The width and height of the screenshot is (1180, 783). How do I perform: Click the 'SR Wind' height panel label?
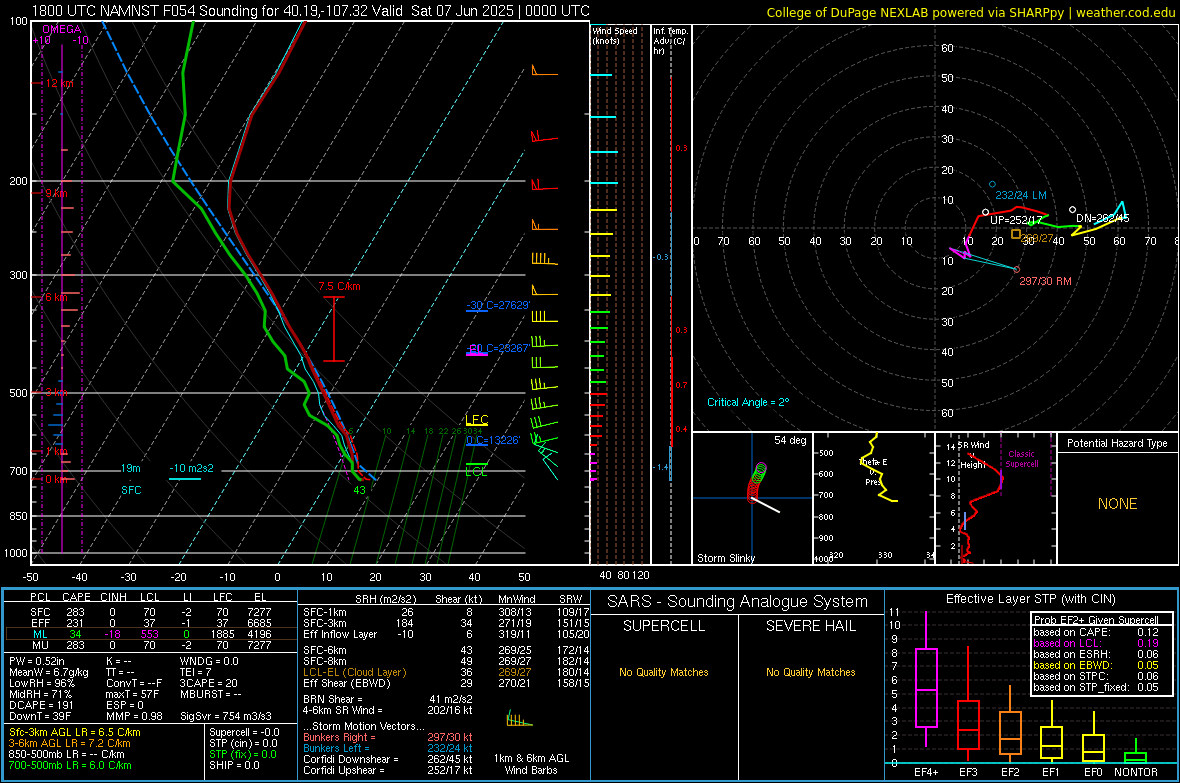(973, 455)
